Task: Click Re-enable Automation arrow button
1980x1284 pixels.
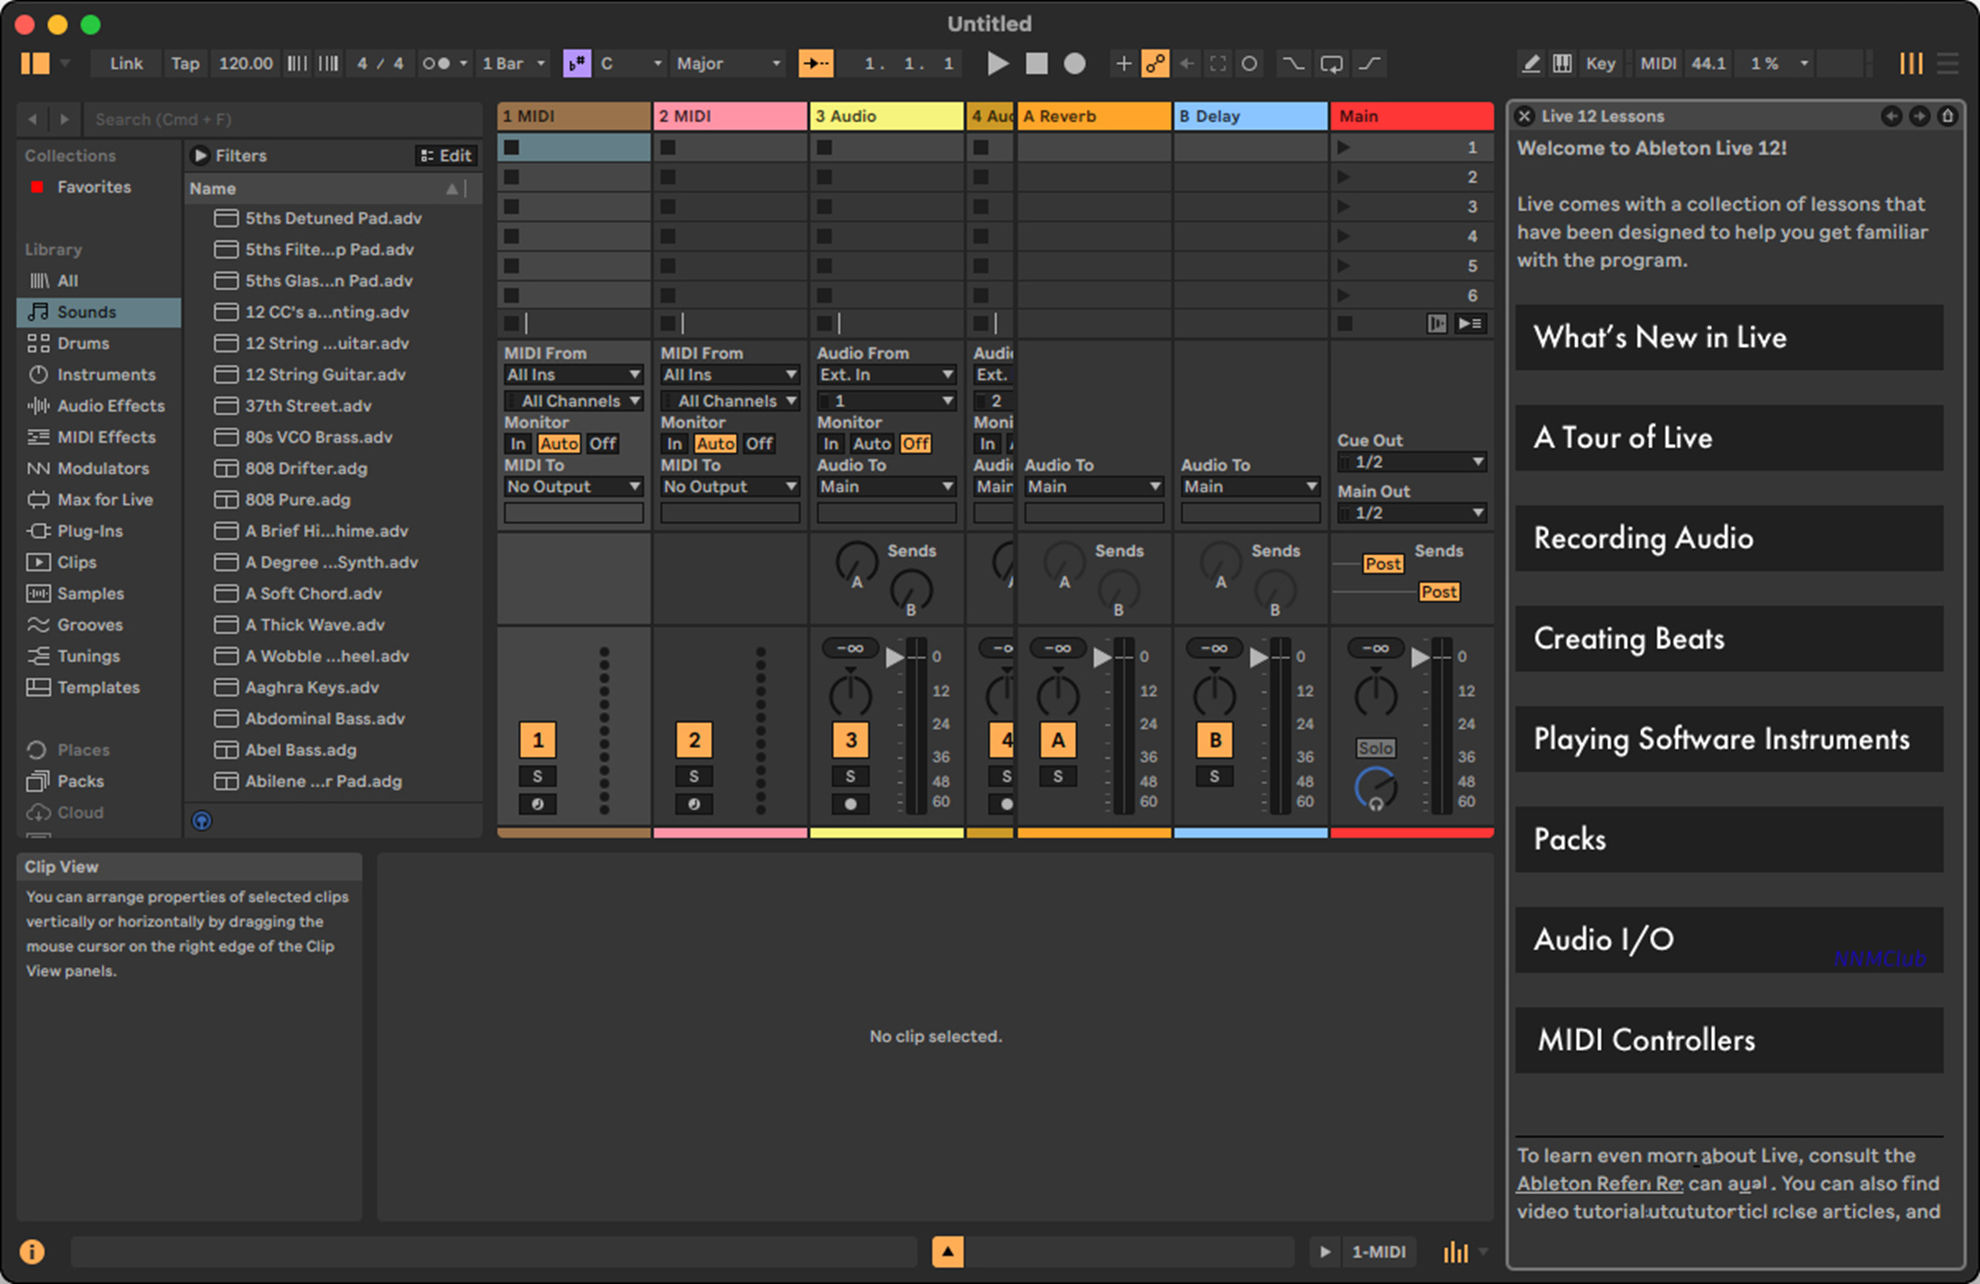Action: click(1187, 63)
